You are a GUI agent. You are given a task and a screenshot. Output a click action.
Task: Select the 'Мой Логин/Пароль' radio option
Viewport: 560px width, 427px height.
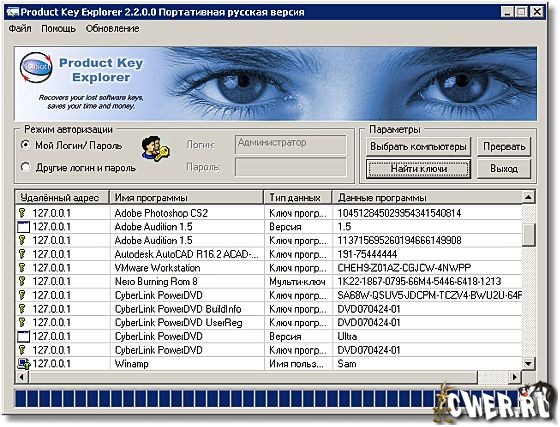pyautogui.click(x=25, y=145)
